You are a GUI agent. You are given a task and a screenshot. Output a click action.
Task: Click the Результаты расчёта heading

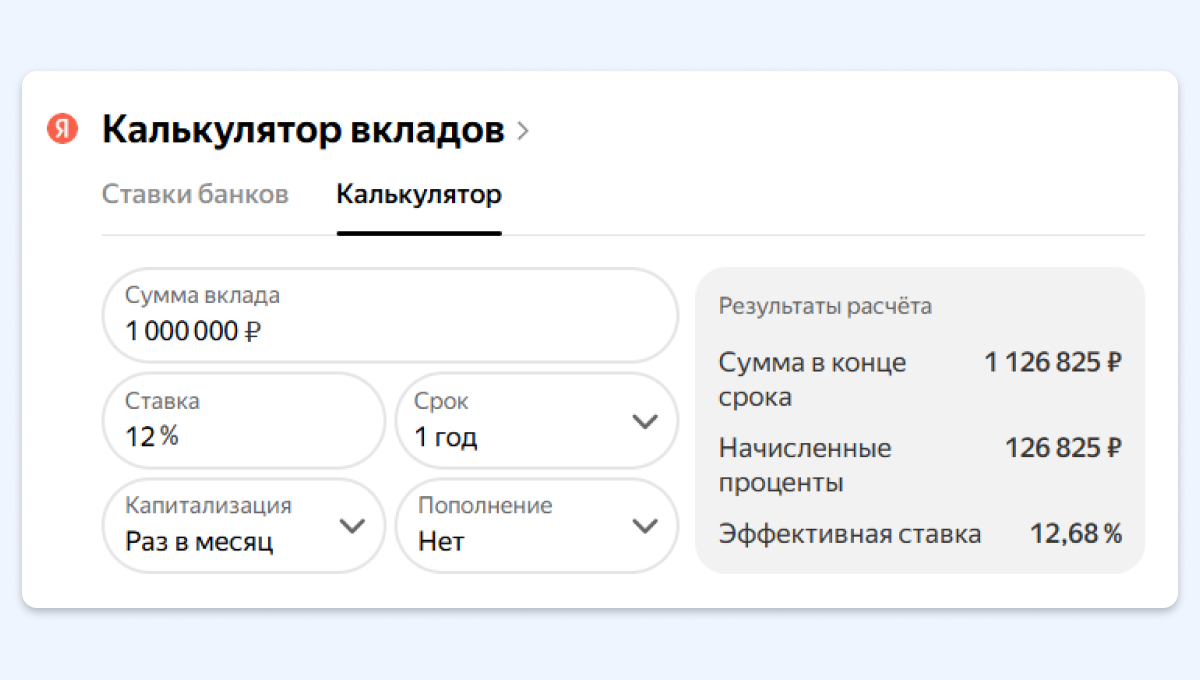pyautogui.click(x=825, y=306)
